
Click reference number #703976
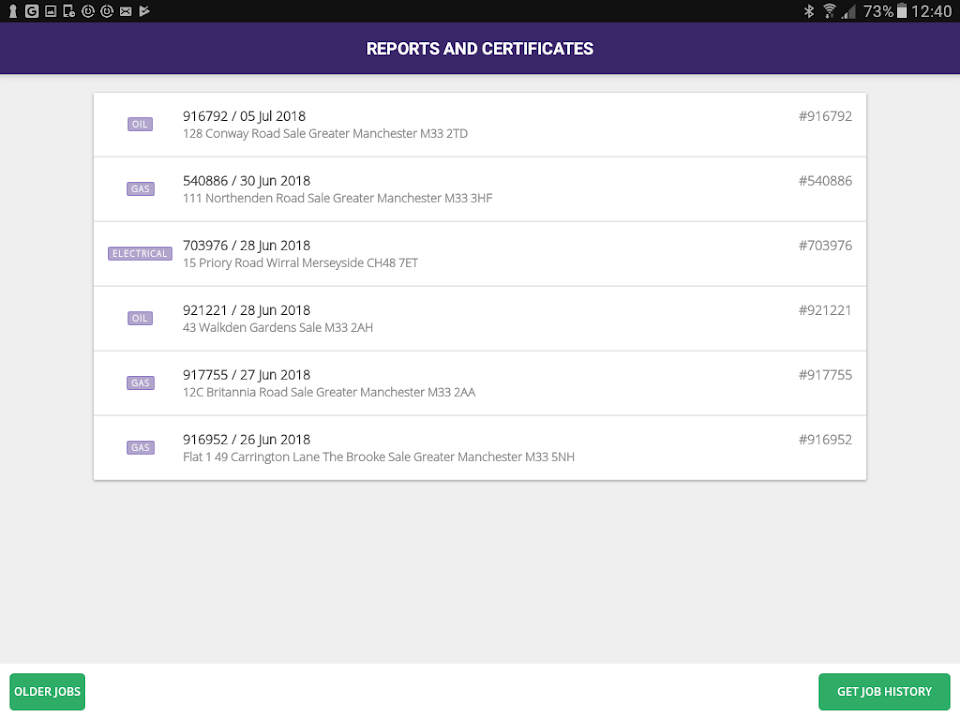point(824,245)
